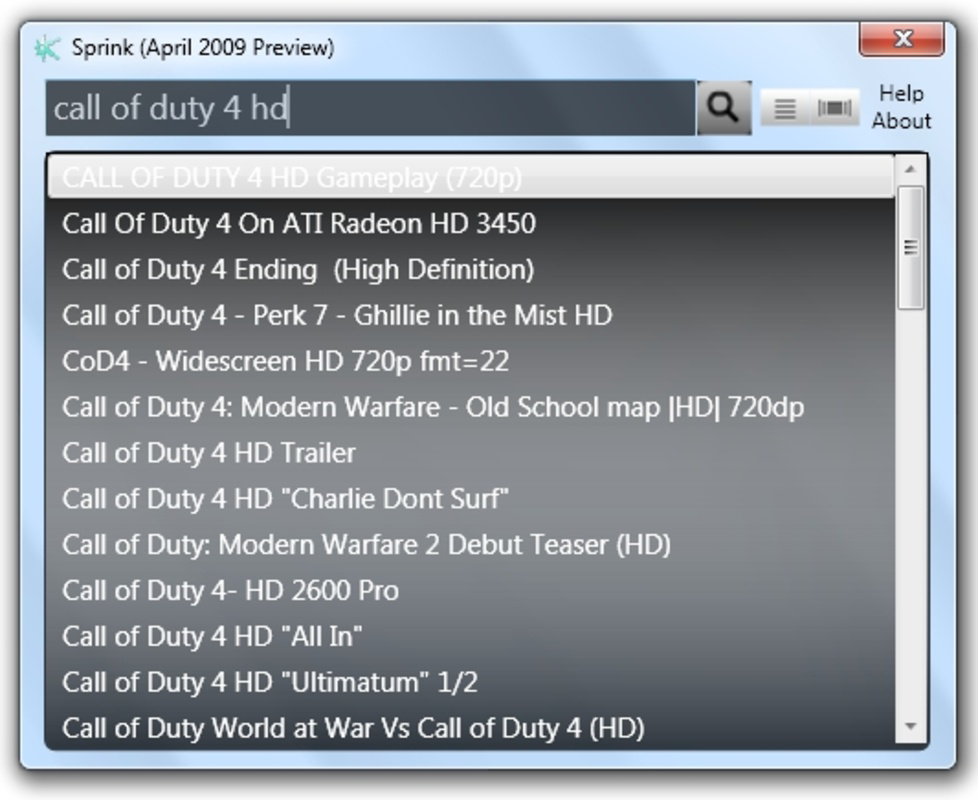Switch to filmstrip thumbnail view
978x800 pixels.
835,108
